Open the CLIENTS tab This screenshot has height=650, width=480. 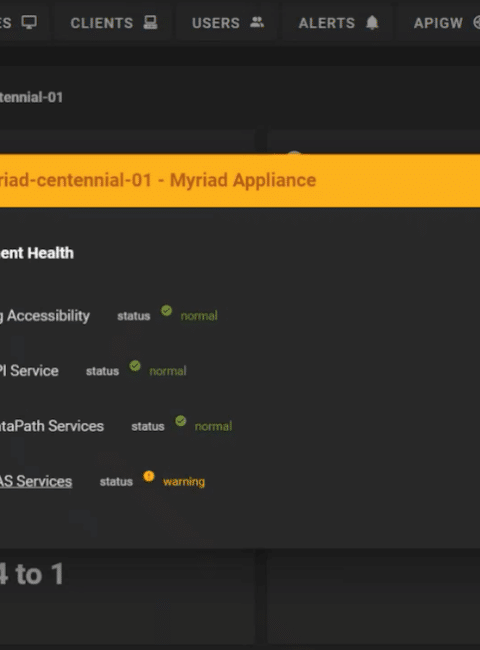(x=113, y=23)
